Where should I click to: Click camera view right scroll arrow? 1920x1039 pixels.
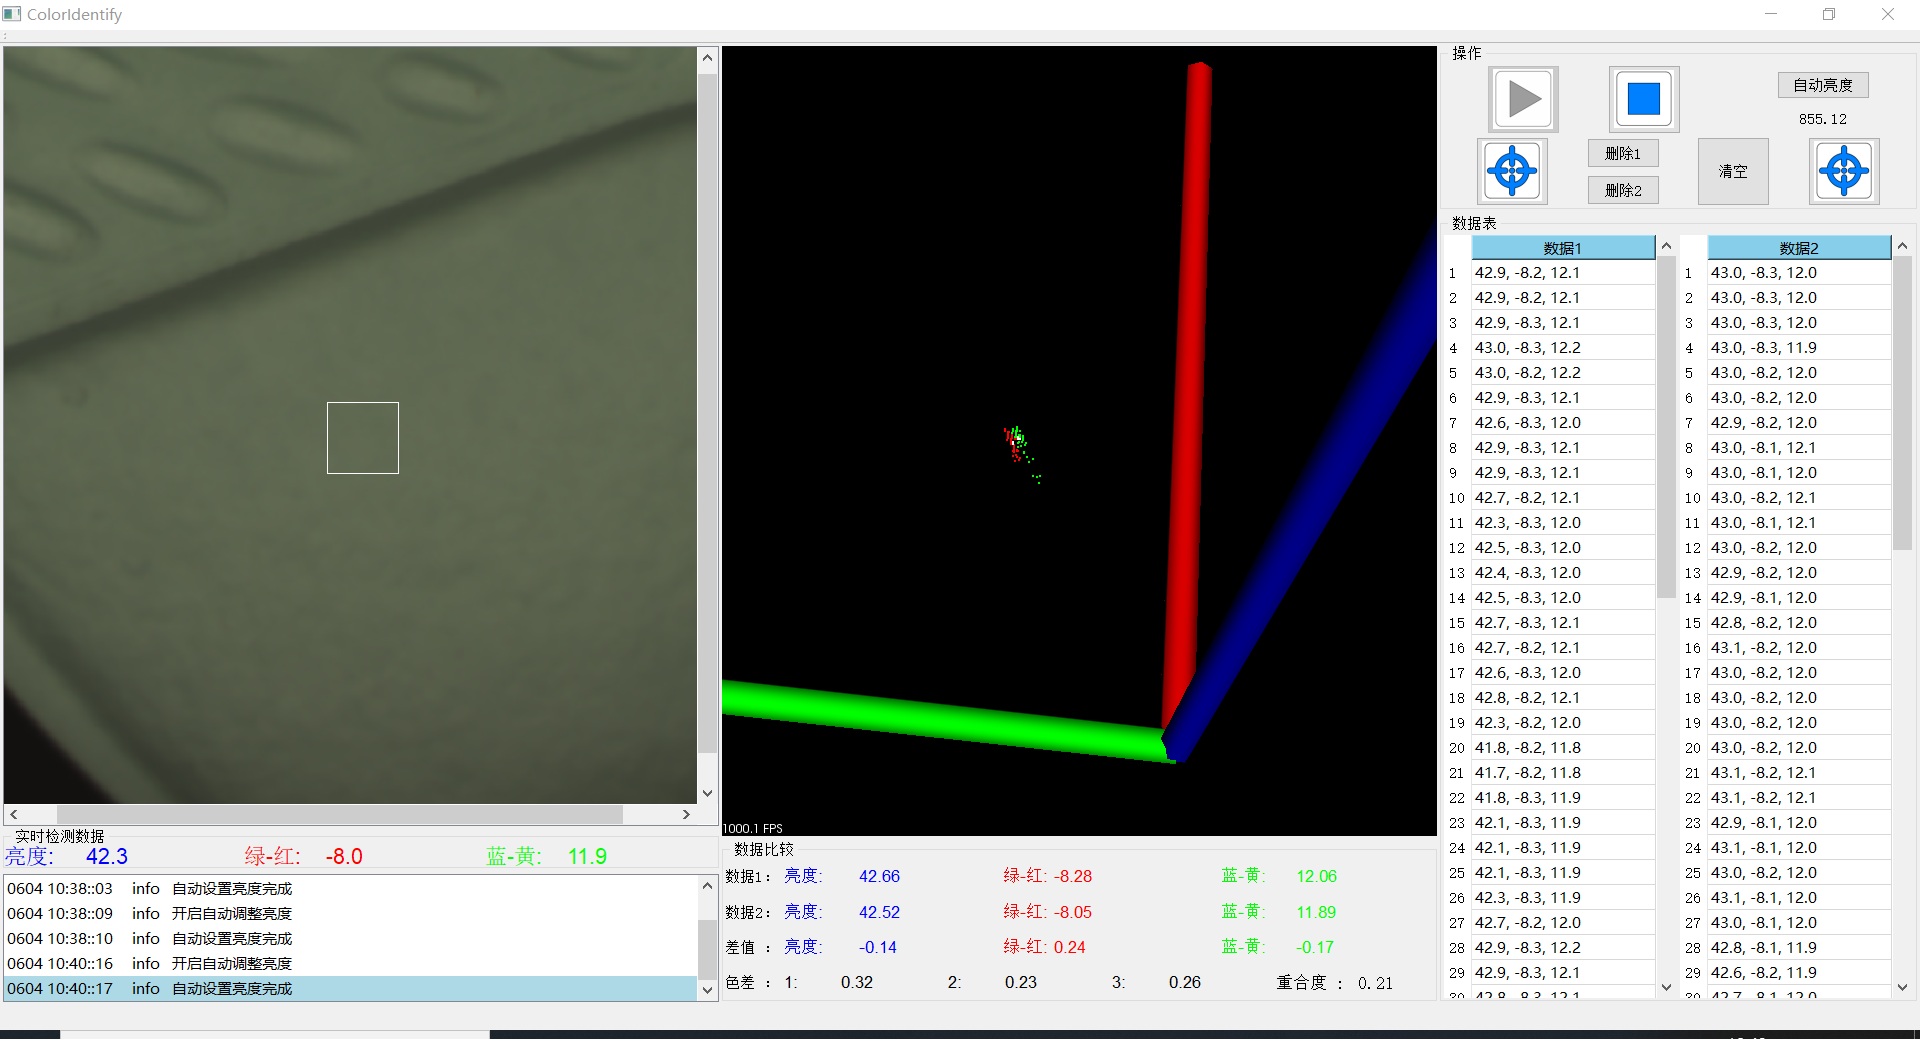coord(686,814)
